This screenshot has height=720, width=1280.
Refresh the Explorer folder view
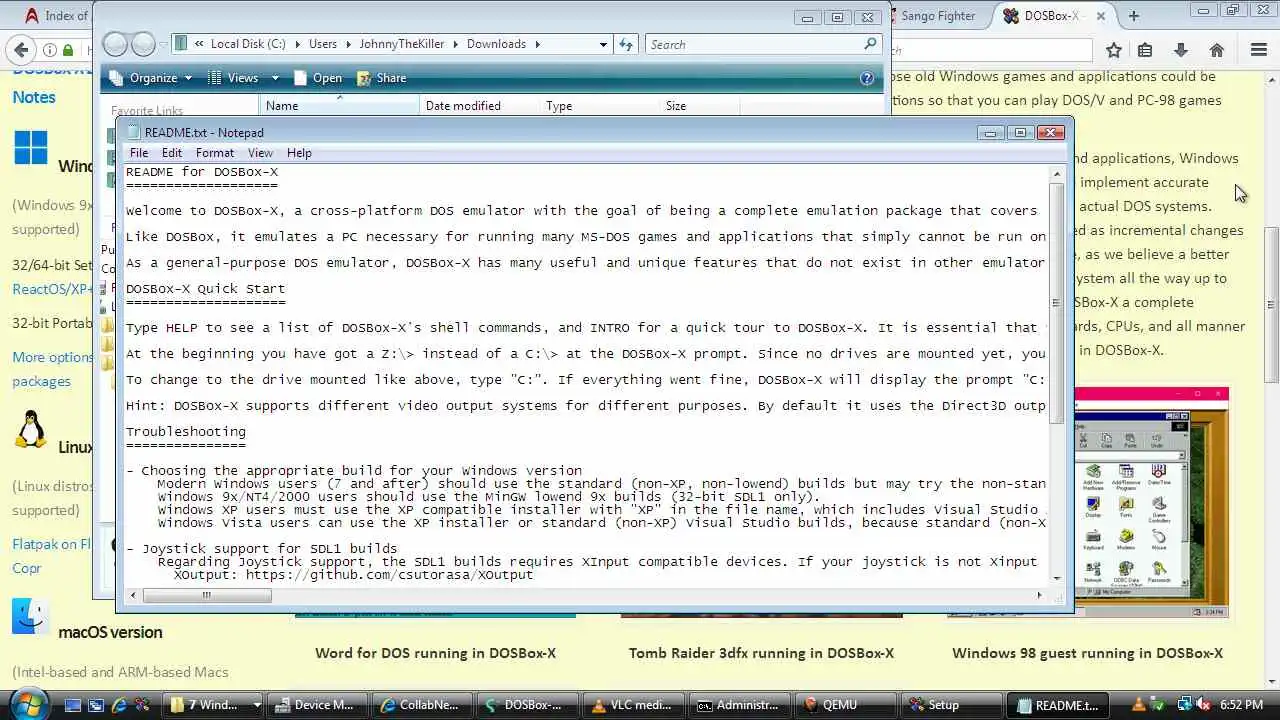click(x=626, y=44)
